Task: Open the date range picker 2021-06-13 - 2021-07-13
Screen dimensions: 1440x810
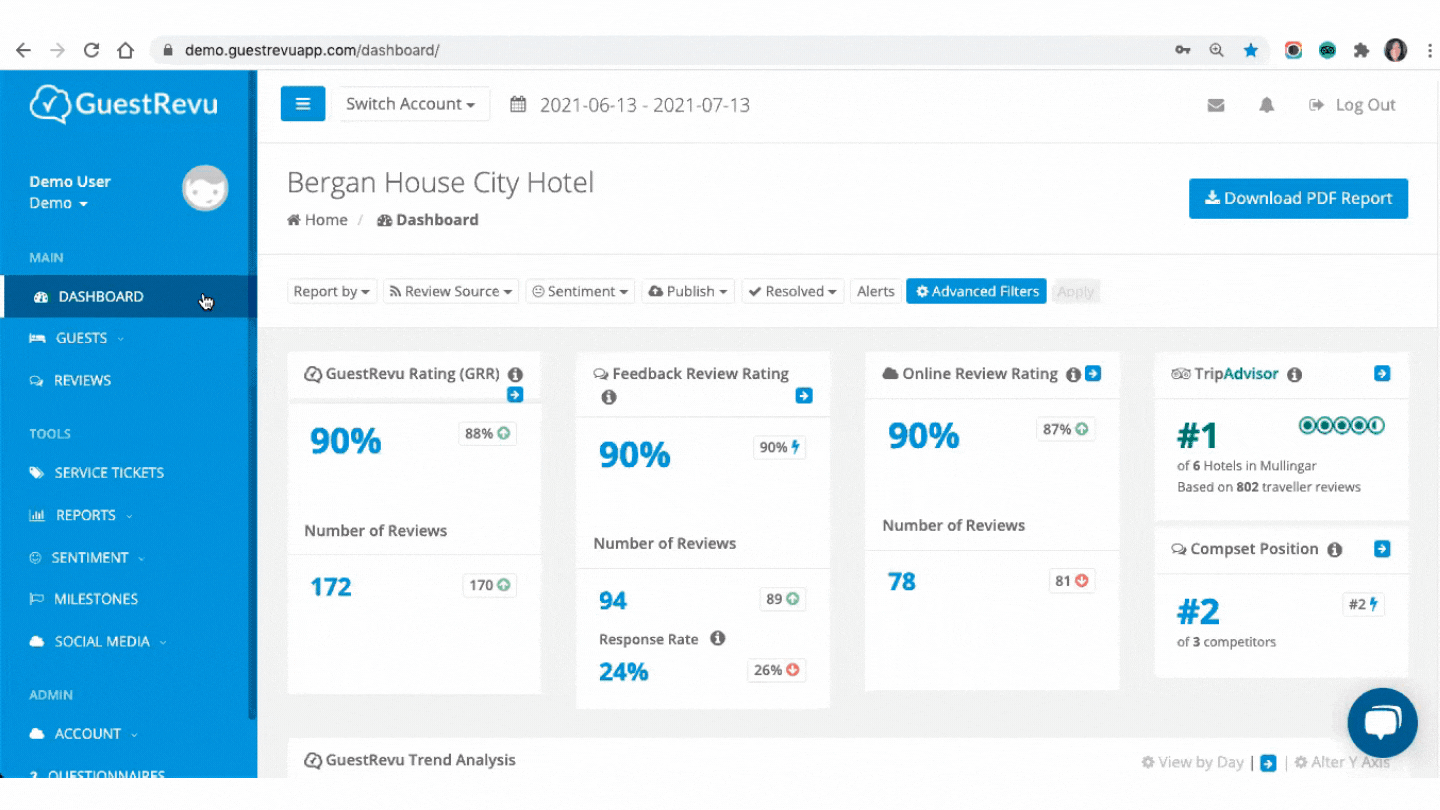Action: tap(630, 105)
